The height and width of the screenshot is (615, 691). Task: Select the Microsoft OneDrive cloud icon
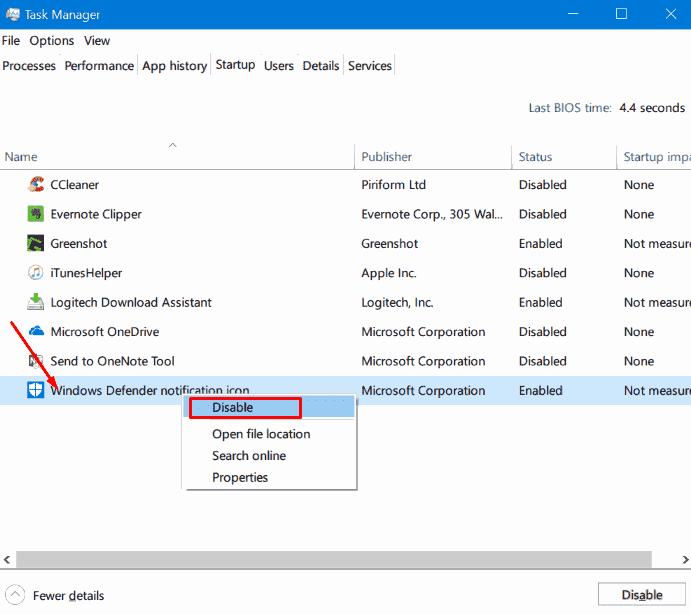[35, 332]
